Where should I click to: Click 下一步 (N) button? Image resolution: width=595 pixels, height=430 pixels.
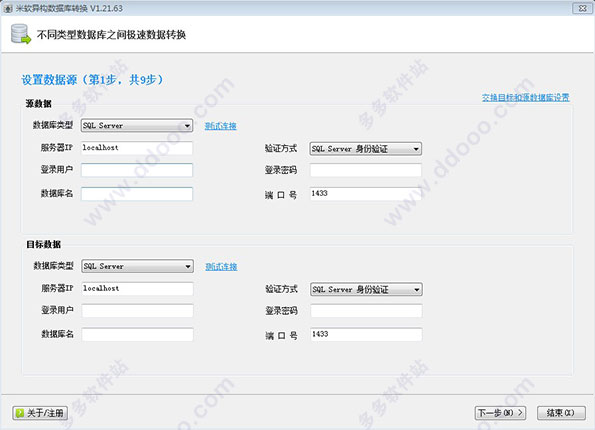[500, 413]
